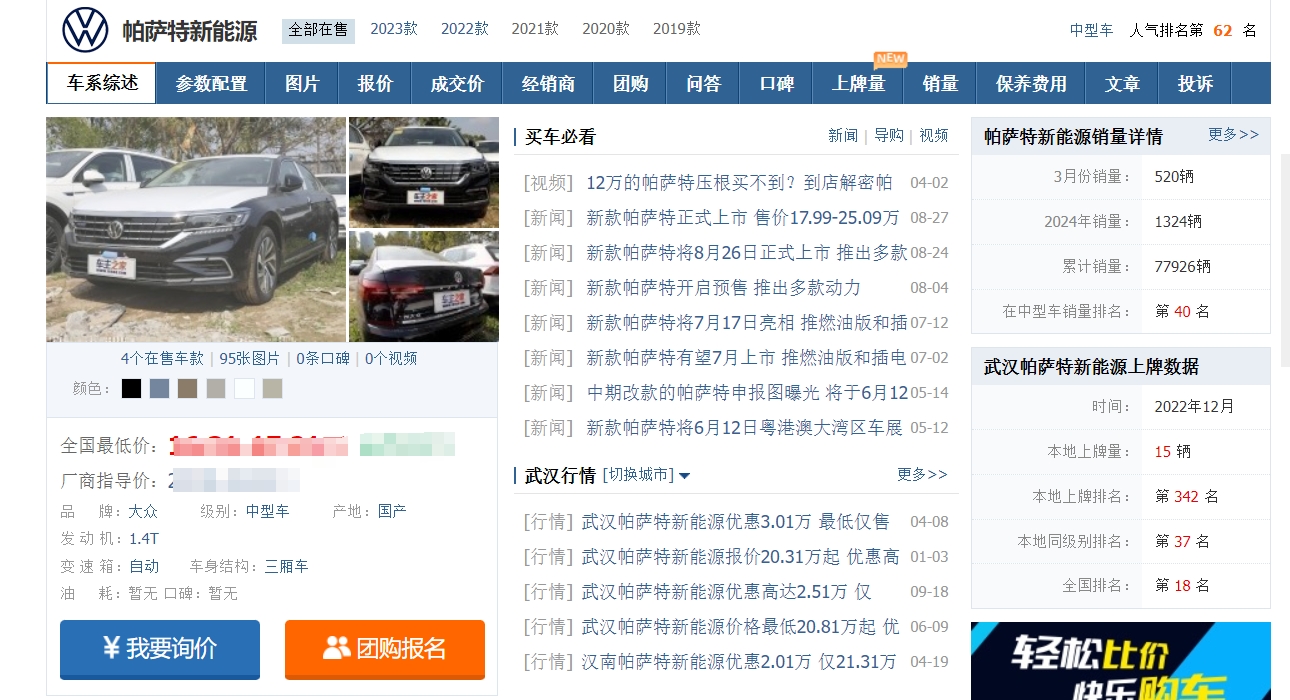Open the large front view car photo
Image resolution: width=1290 pixels, height=700 pixels.
[x=196, y=229]
